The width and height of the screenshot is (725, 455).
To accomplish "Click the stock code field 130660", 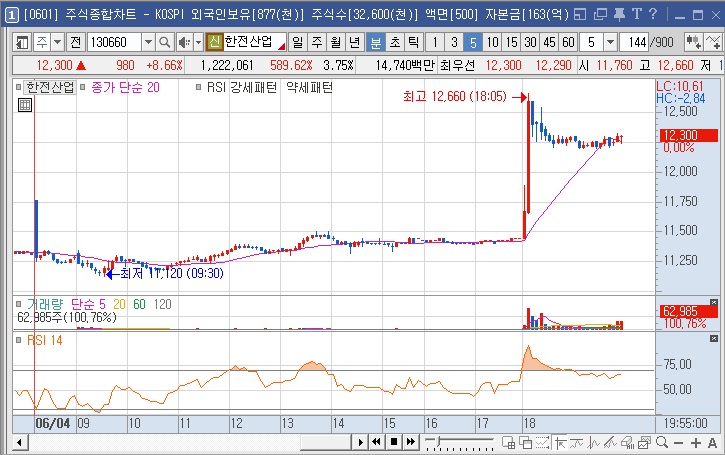I will click(114, 43).
